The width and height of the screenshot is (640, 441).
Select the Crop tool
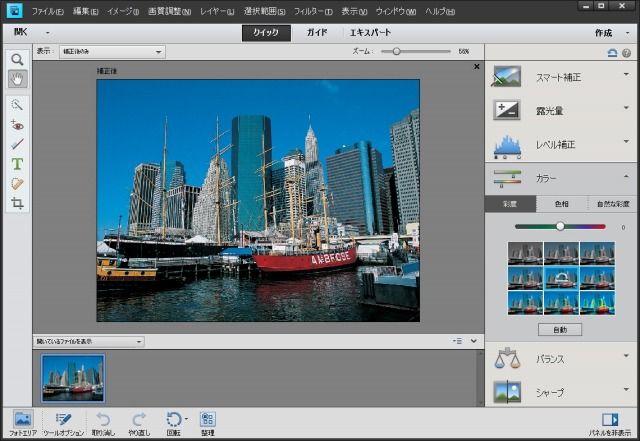click(x=17, y=203)
